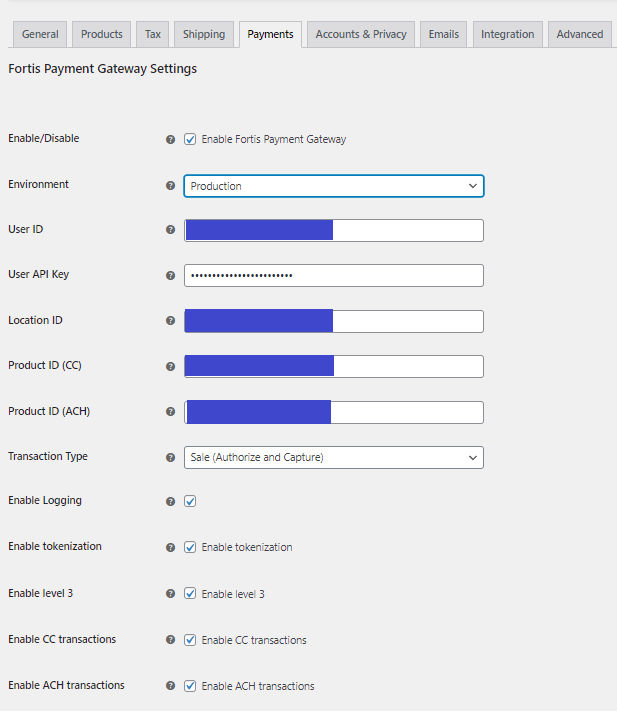
Task: Open help tip for Enable/Disable
Action: [170, 139]
